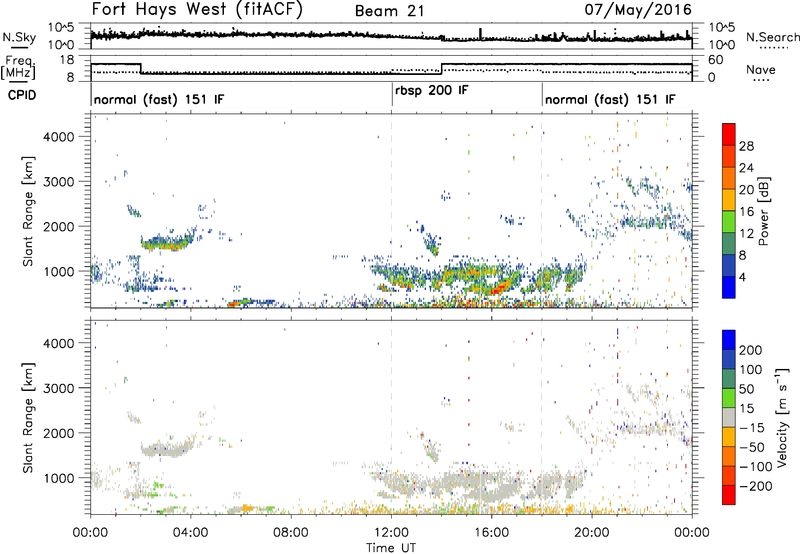Click the power colorbar value '4'

742,277
